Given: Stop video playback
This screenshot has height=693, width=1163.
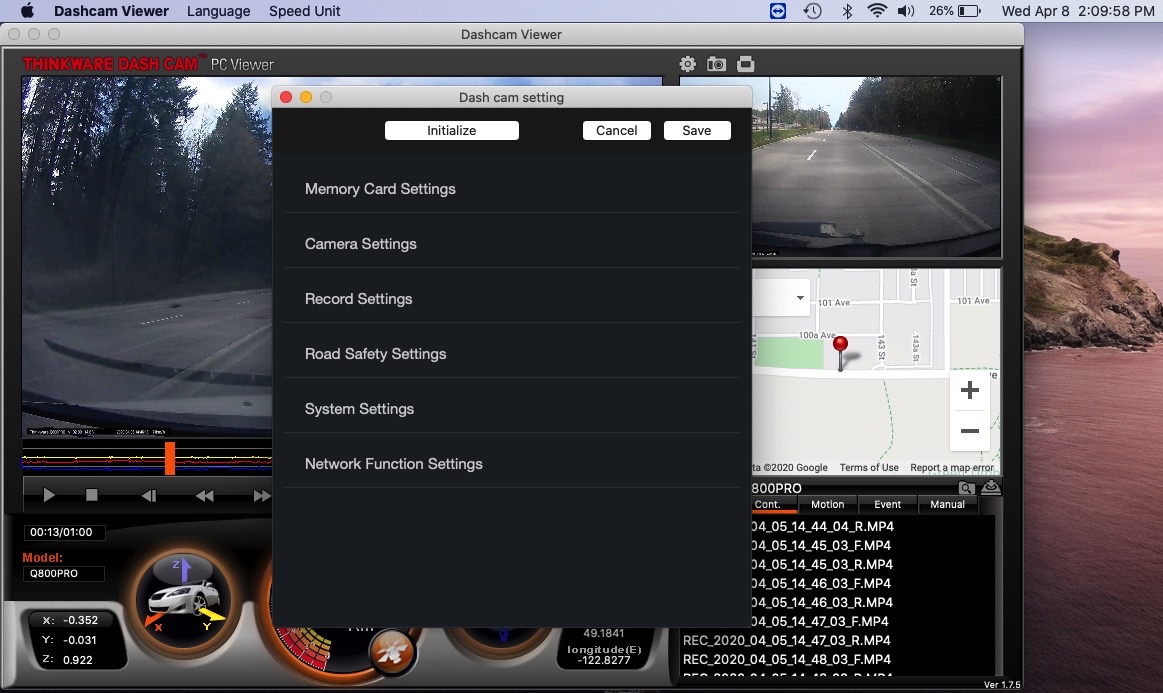Looking at the screenshot, I should pyautogui.click(x=92, y=495).
